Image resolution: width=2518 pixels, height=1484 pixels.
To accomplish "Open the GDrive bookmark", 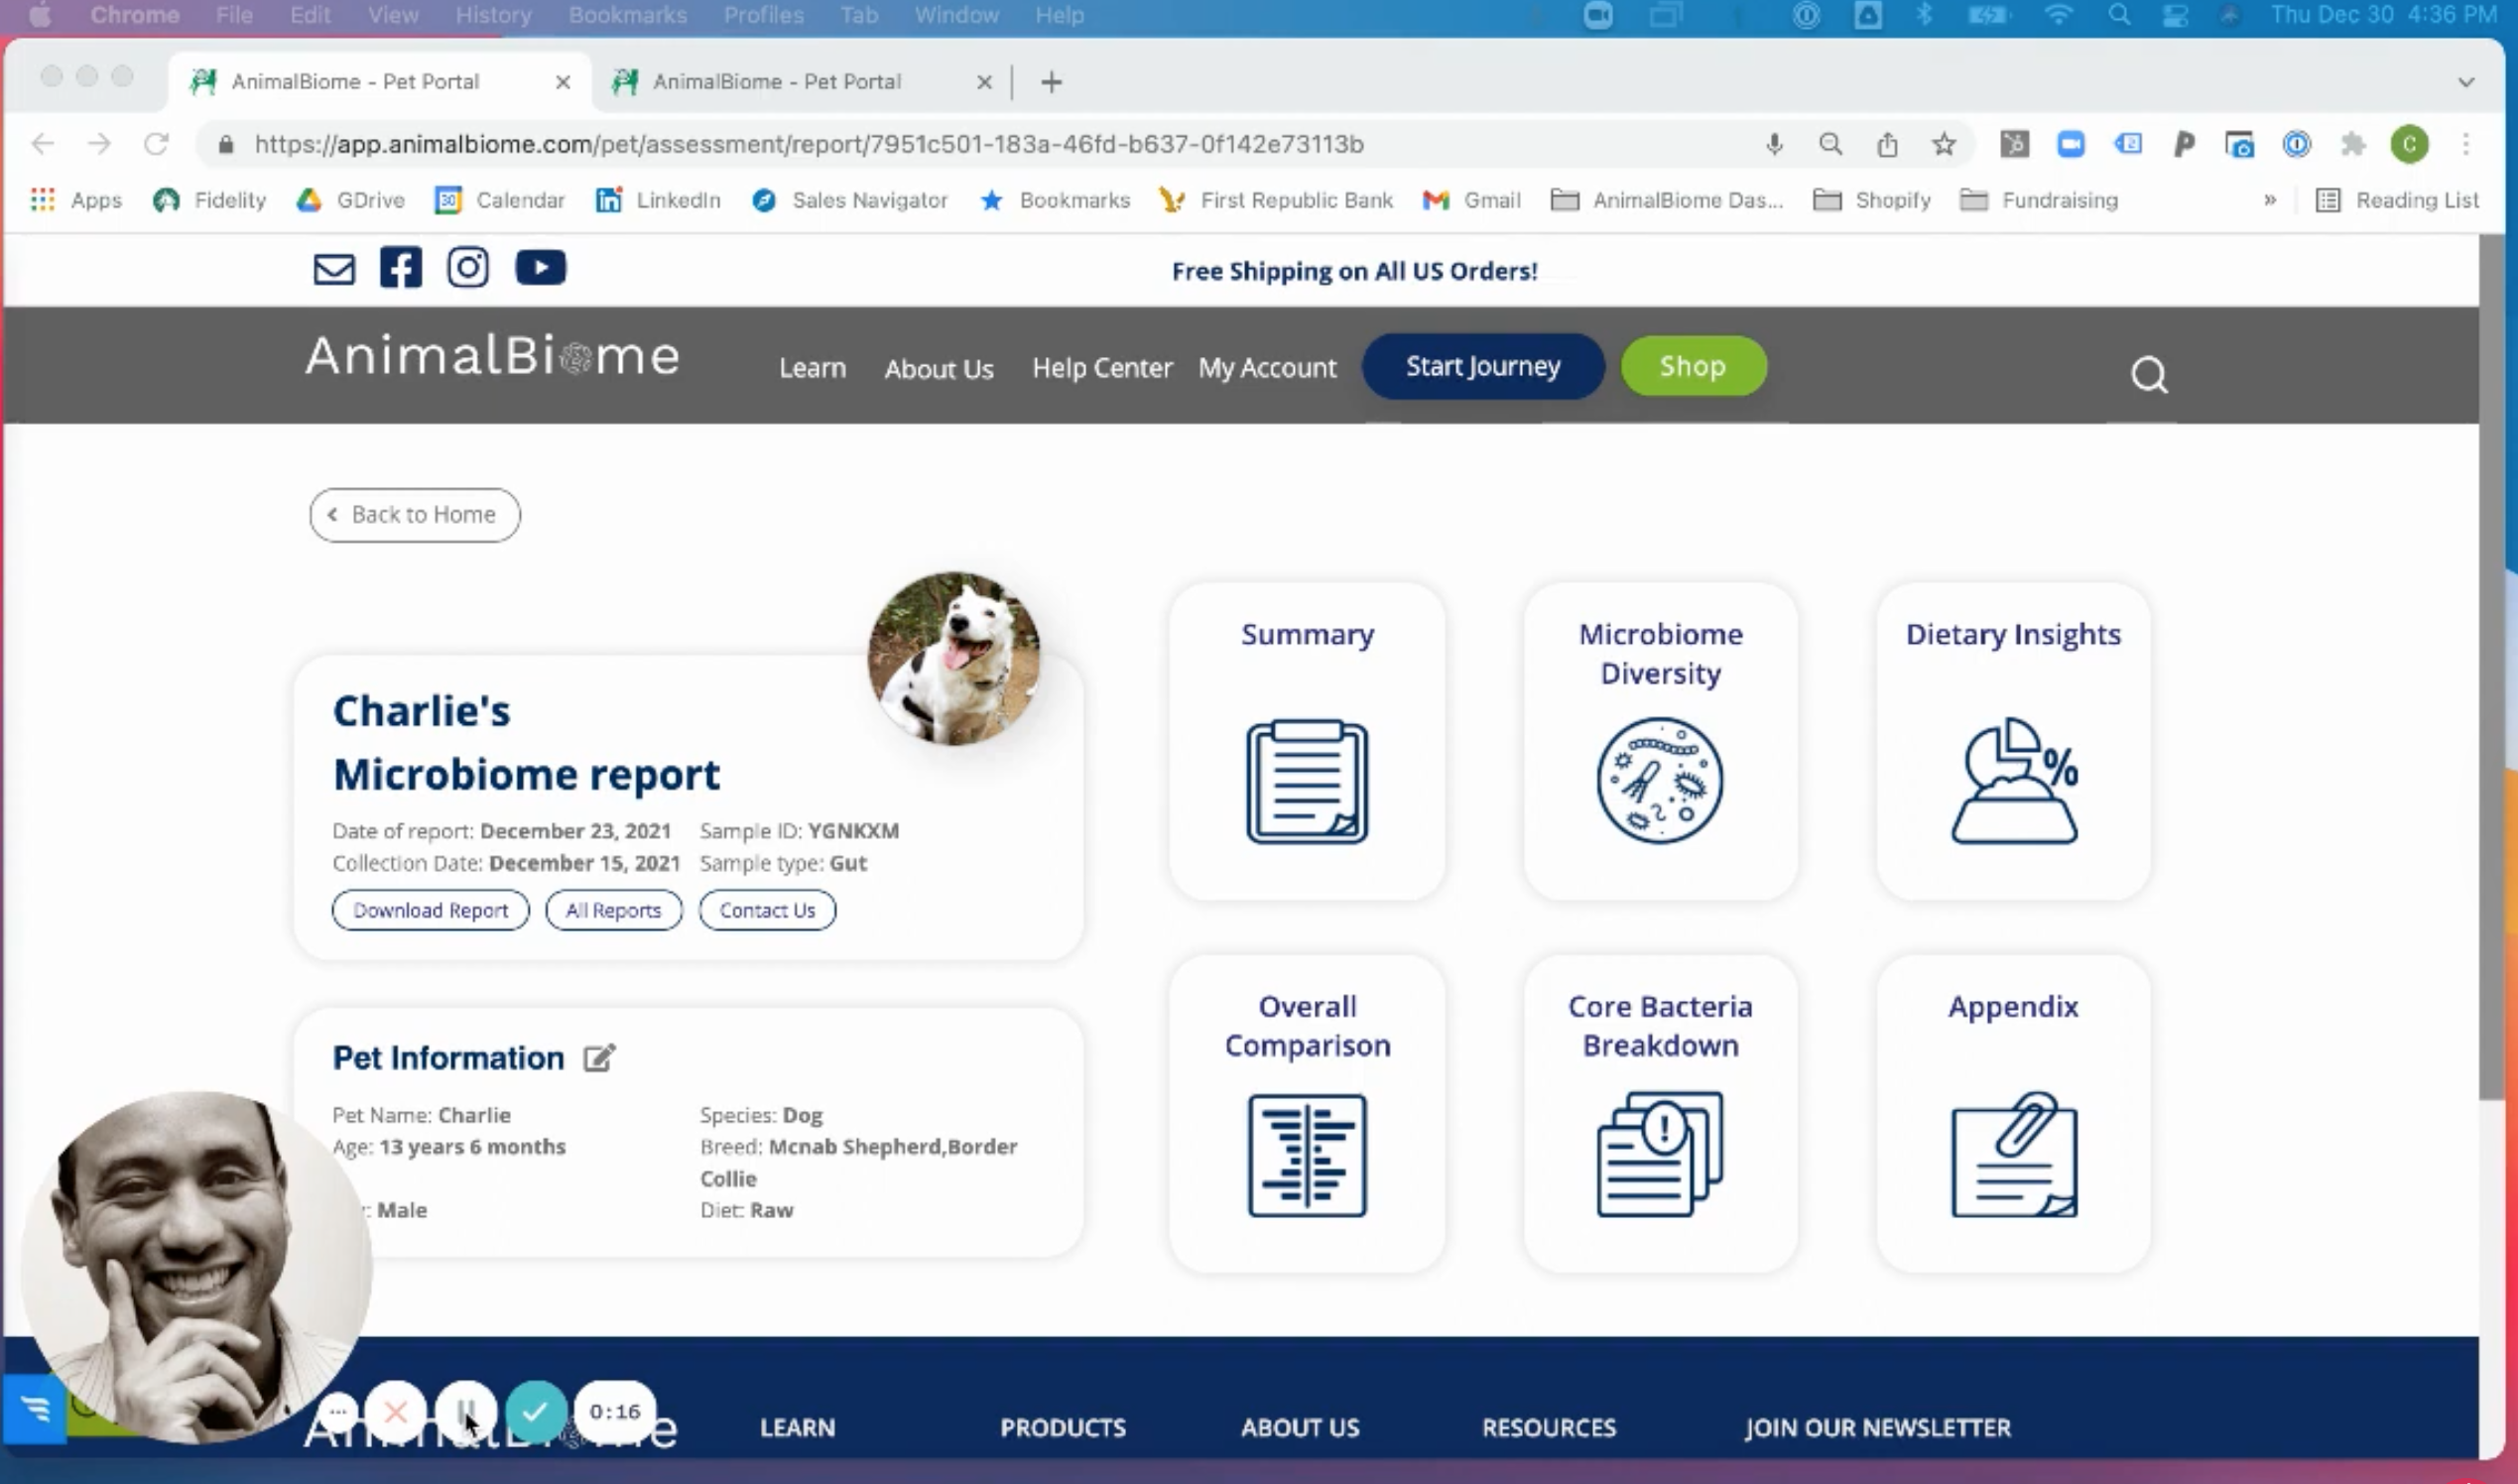I will click(x=350, y=200).
